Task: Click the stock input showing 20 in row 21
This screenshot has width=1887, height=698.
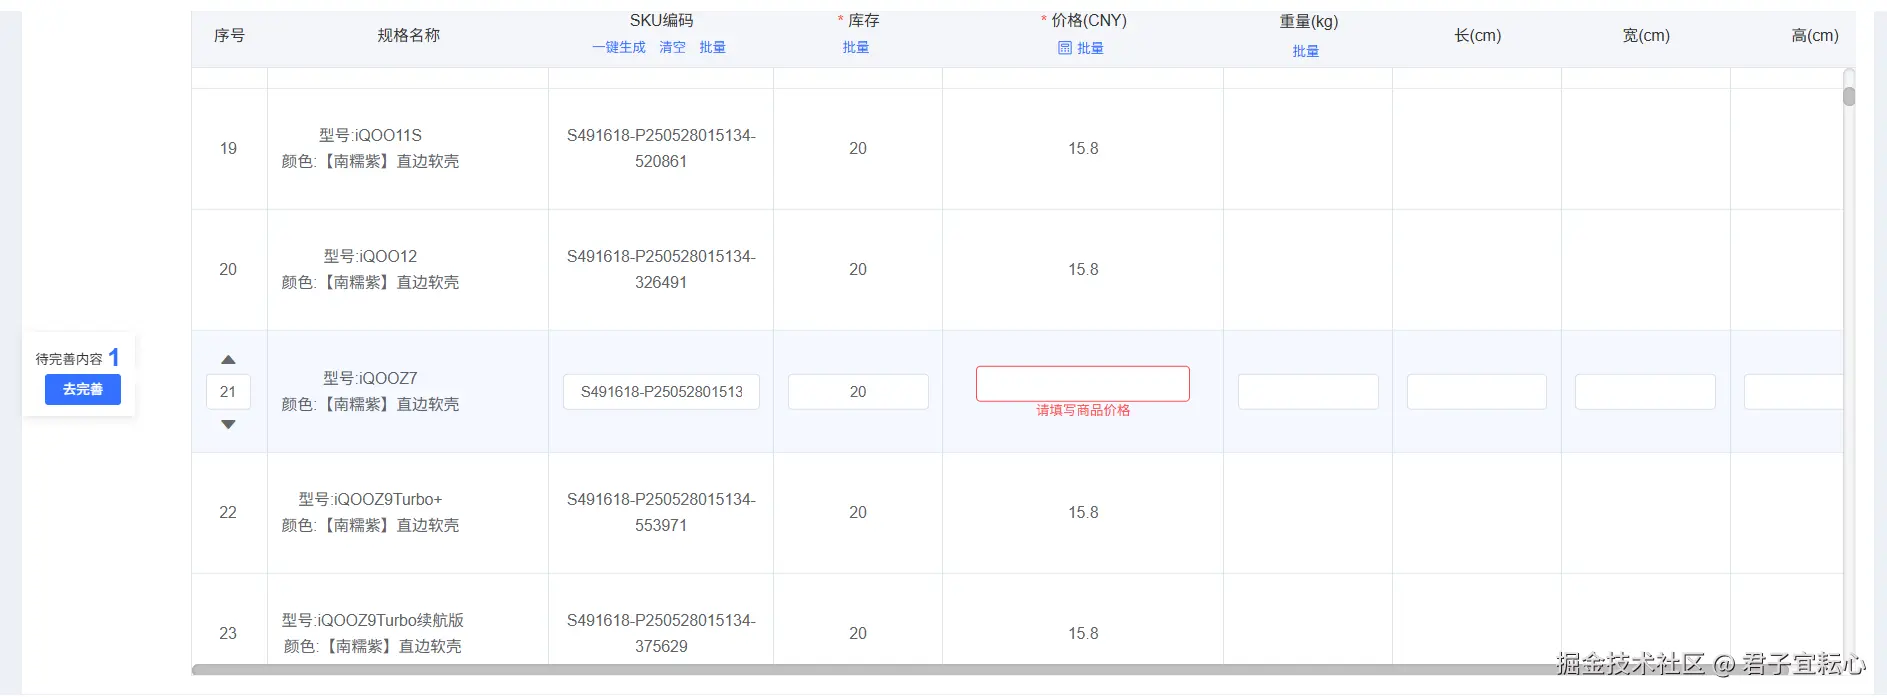Action: click(x=857, y=392)
